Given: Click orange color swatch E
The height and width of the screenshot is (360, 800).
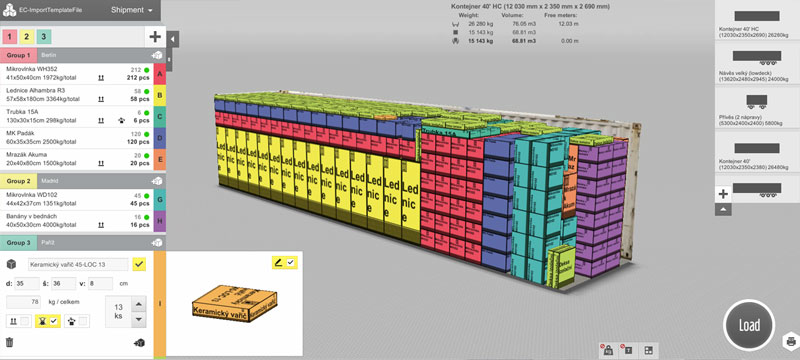Looking at the screenshot, I should (x=160, y=159).
